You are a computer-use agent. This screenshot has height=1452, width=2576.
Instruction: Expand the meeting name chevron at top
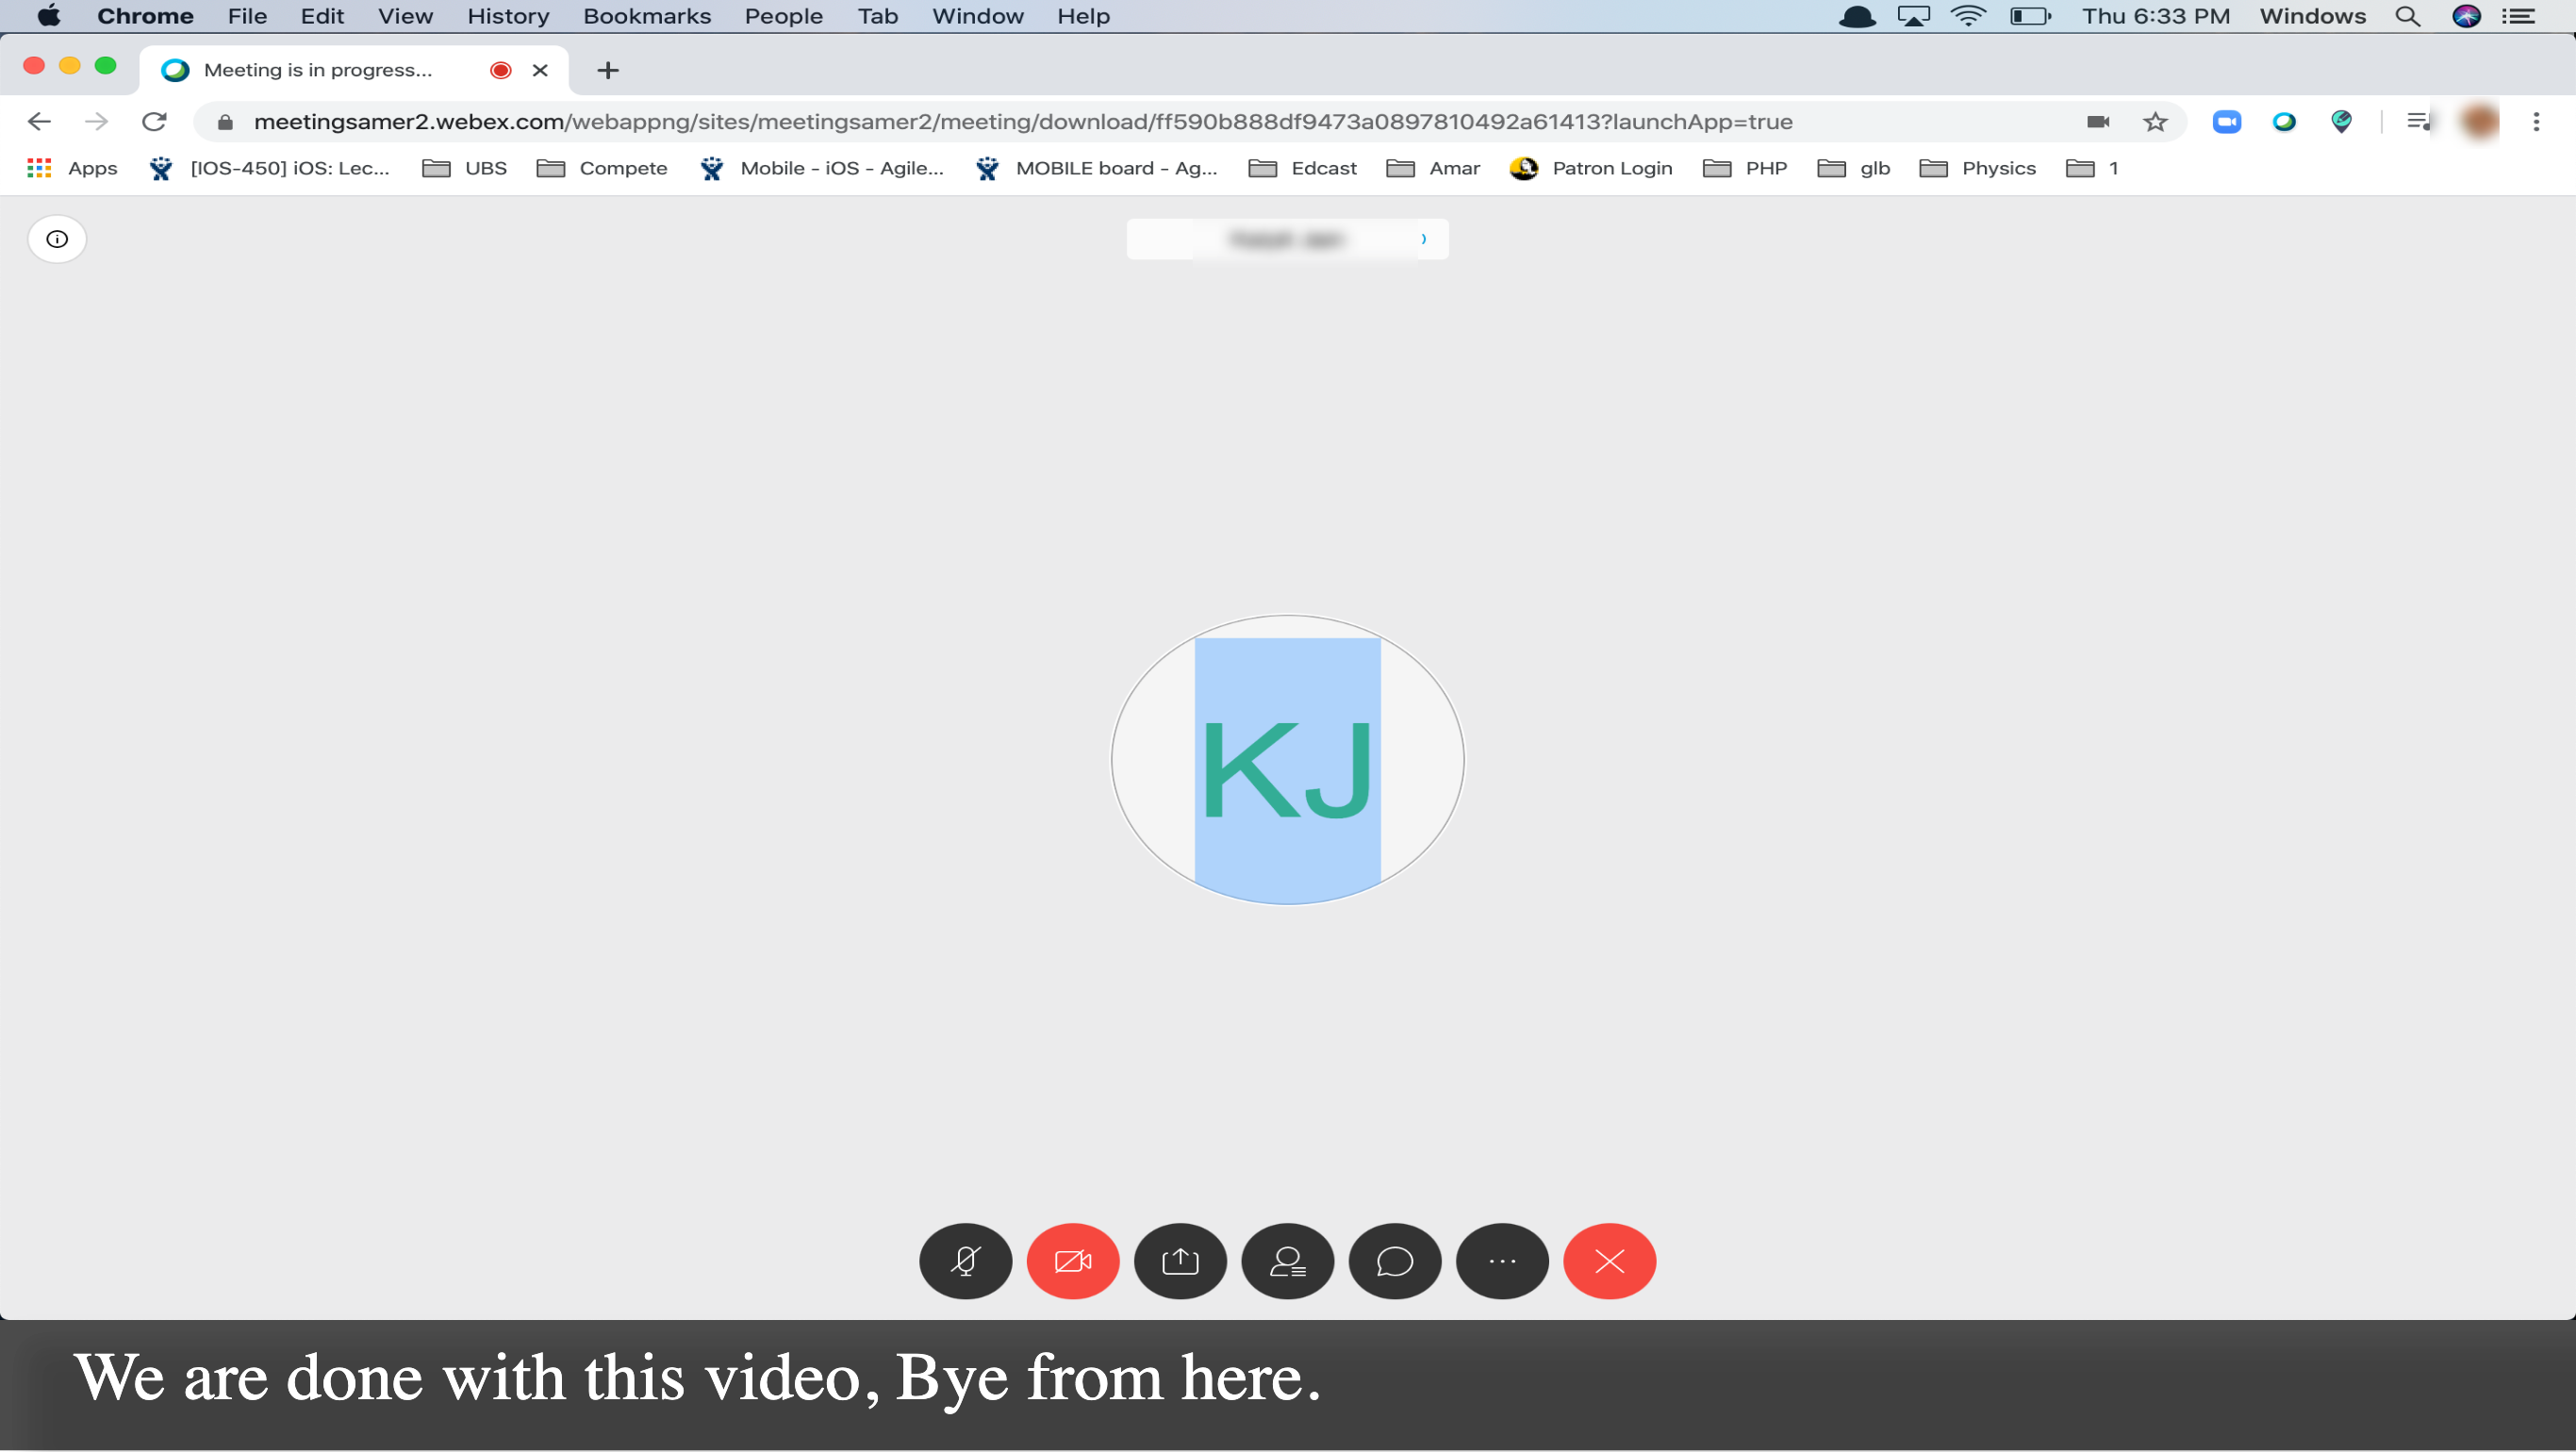coord(1423,239)
